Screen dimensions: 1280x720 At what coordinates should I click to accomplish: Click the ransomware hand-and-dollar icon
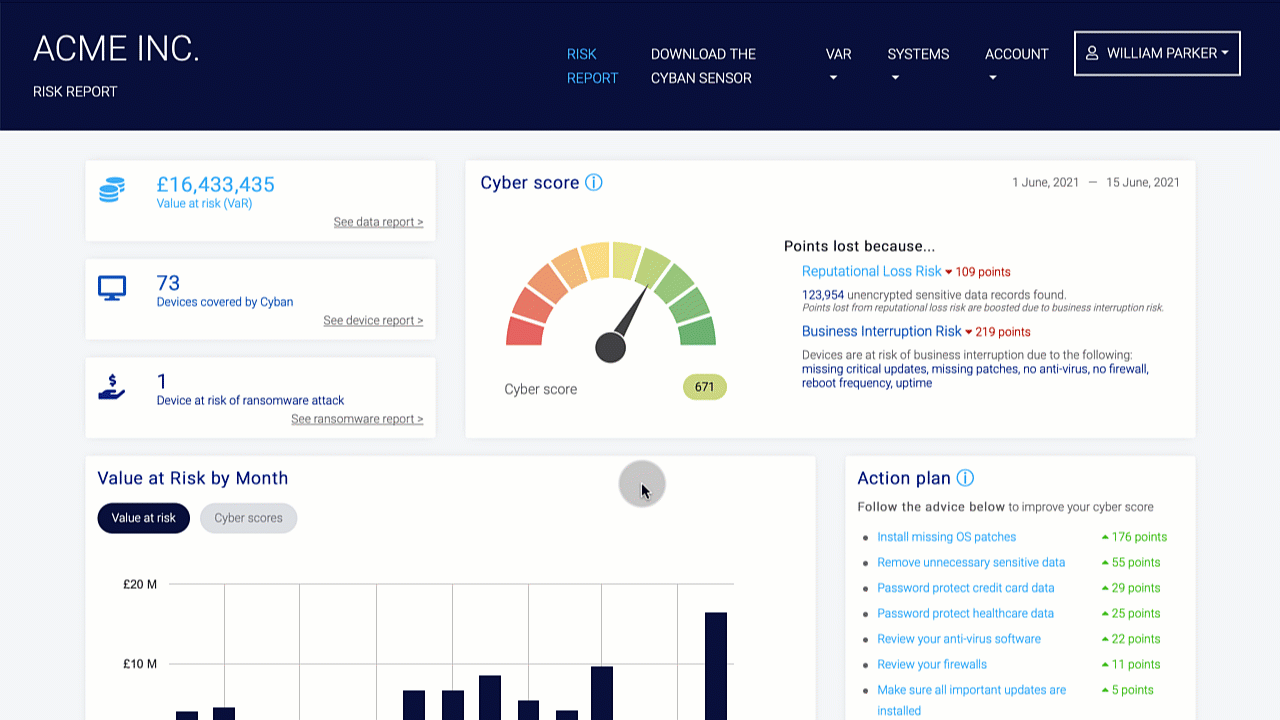(x=112, y=387)
